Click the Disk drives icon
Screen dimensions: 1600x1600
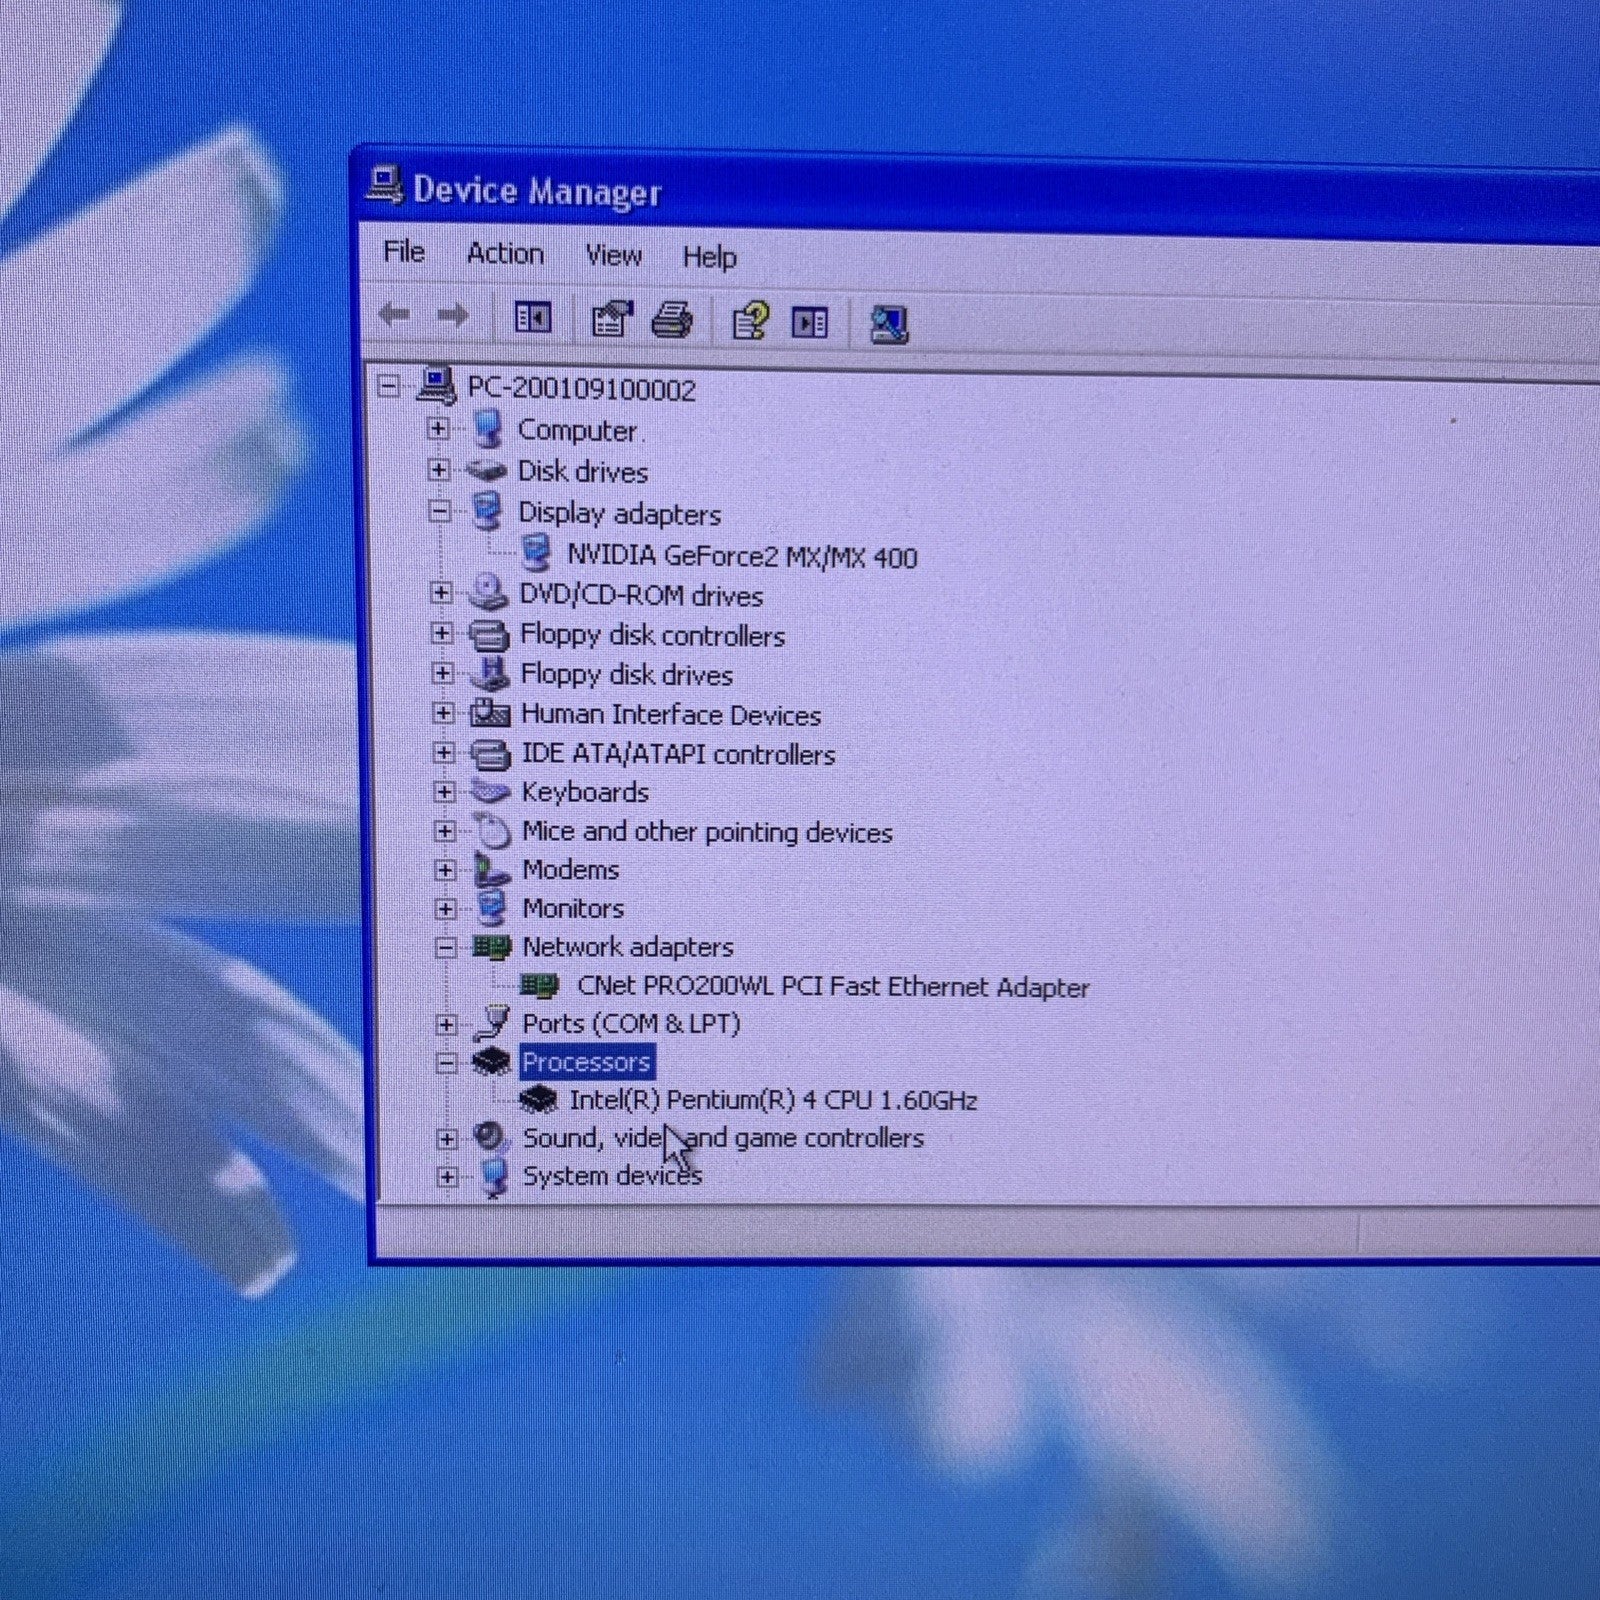pyautogui.click(x=487, y=470)
